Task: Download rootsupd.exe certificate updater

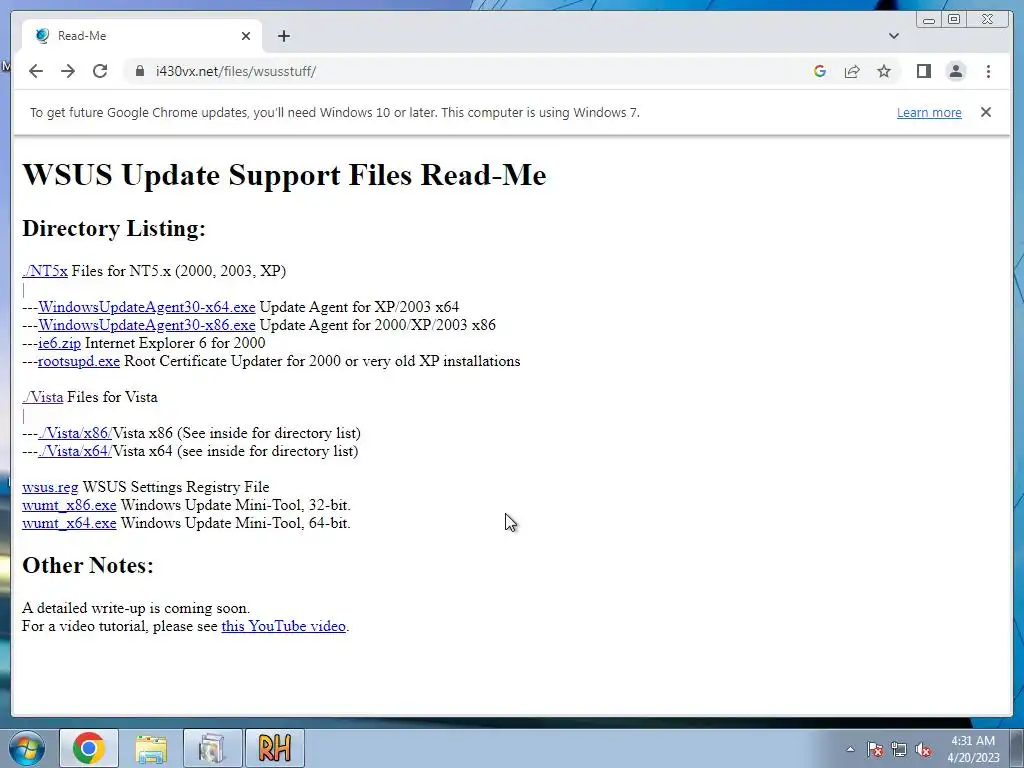Action: coord(79,361)
